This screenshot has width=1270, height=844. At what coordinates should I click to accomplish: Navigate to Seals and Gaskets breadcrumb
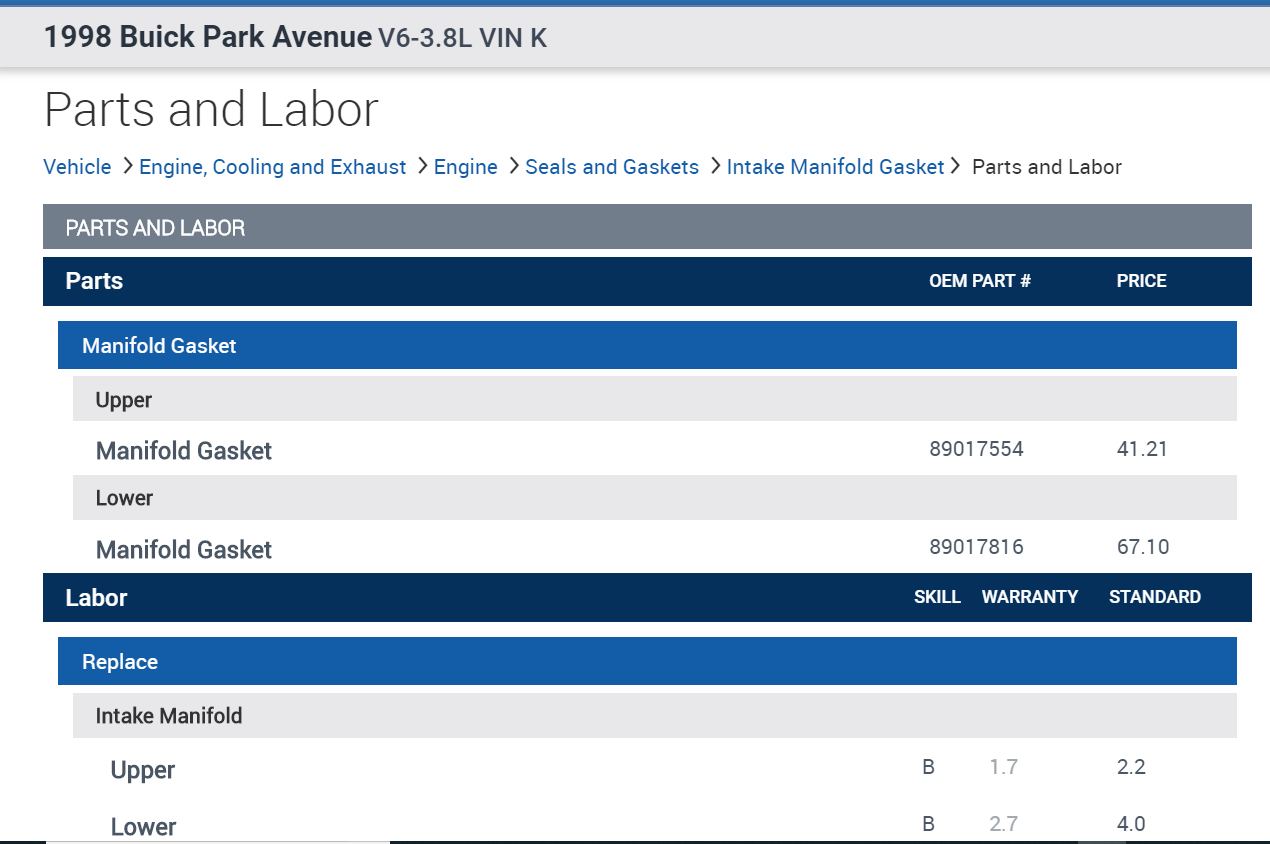[611, 167]
